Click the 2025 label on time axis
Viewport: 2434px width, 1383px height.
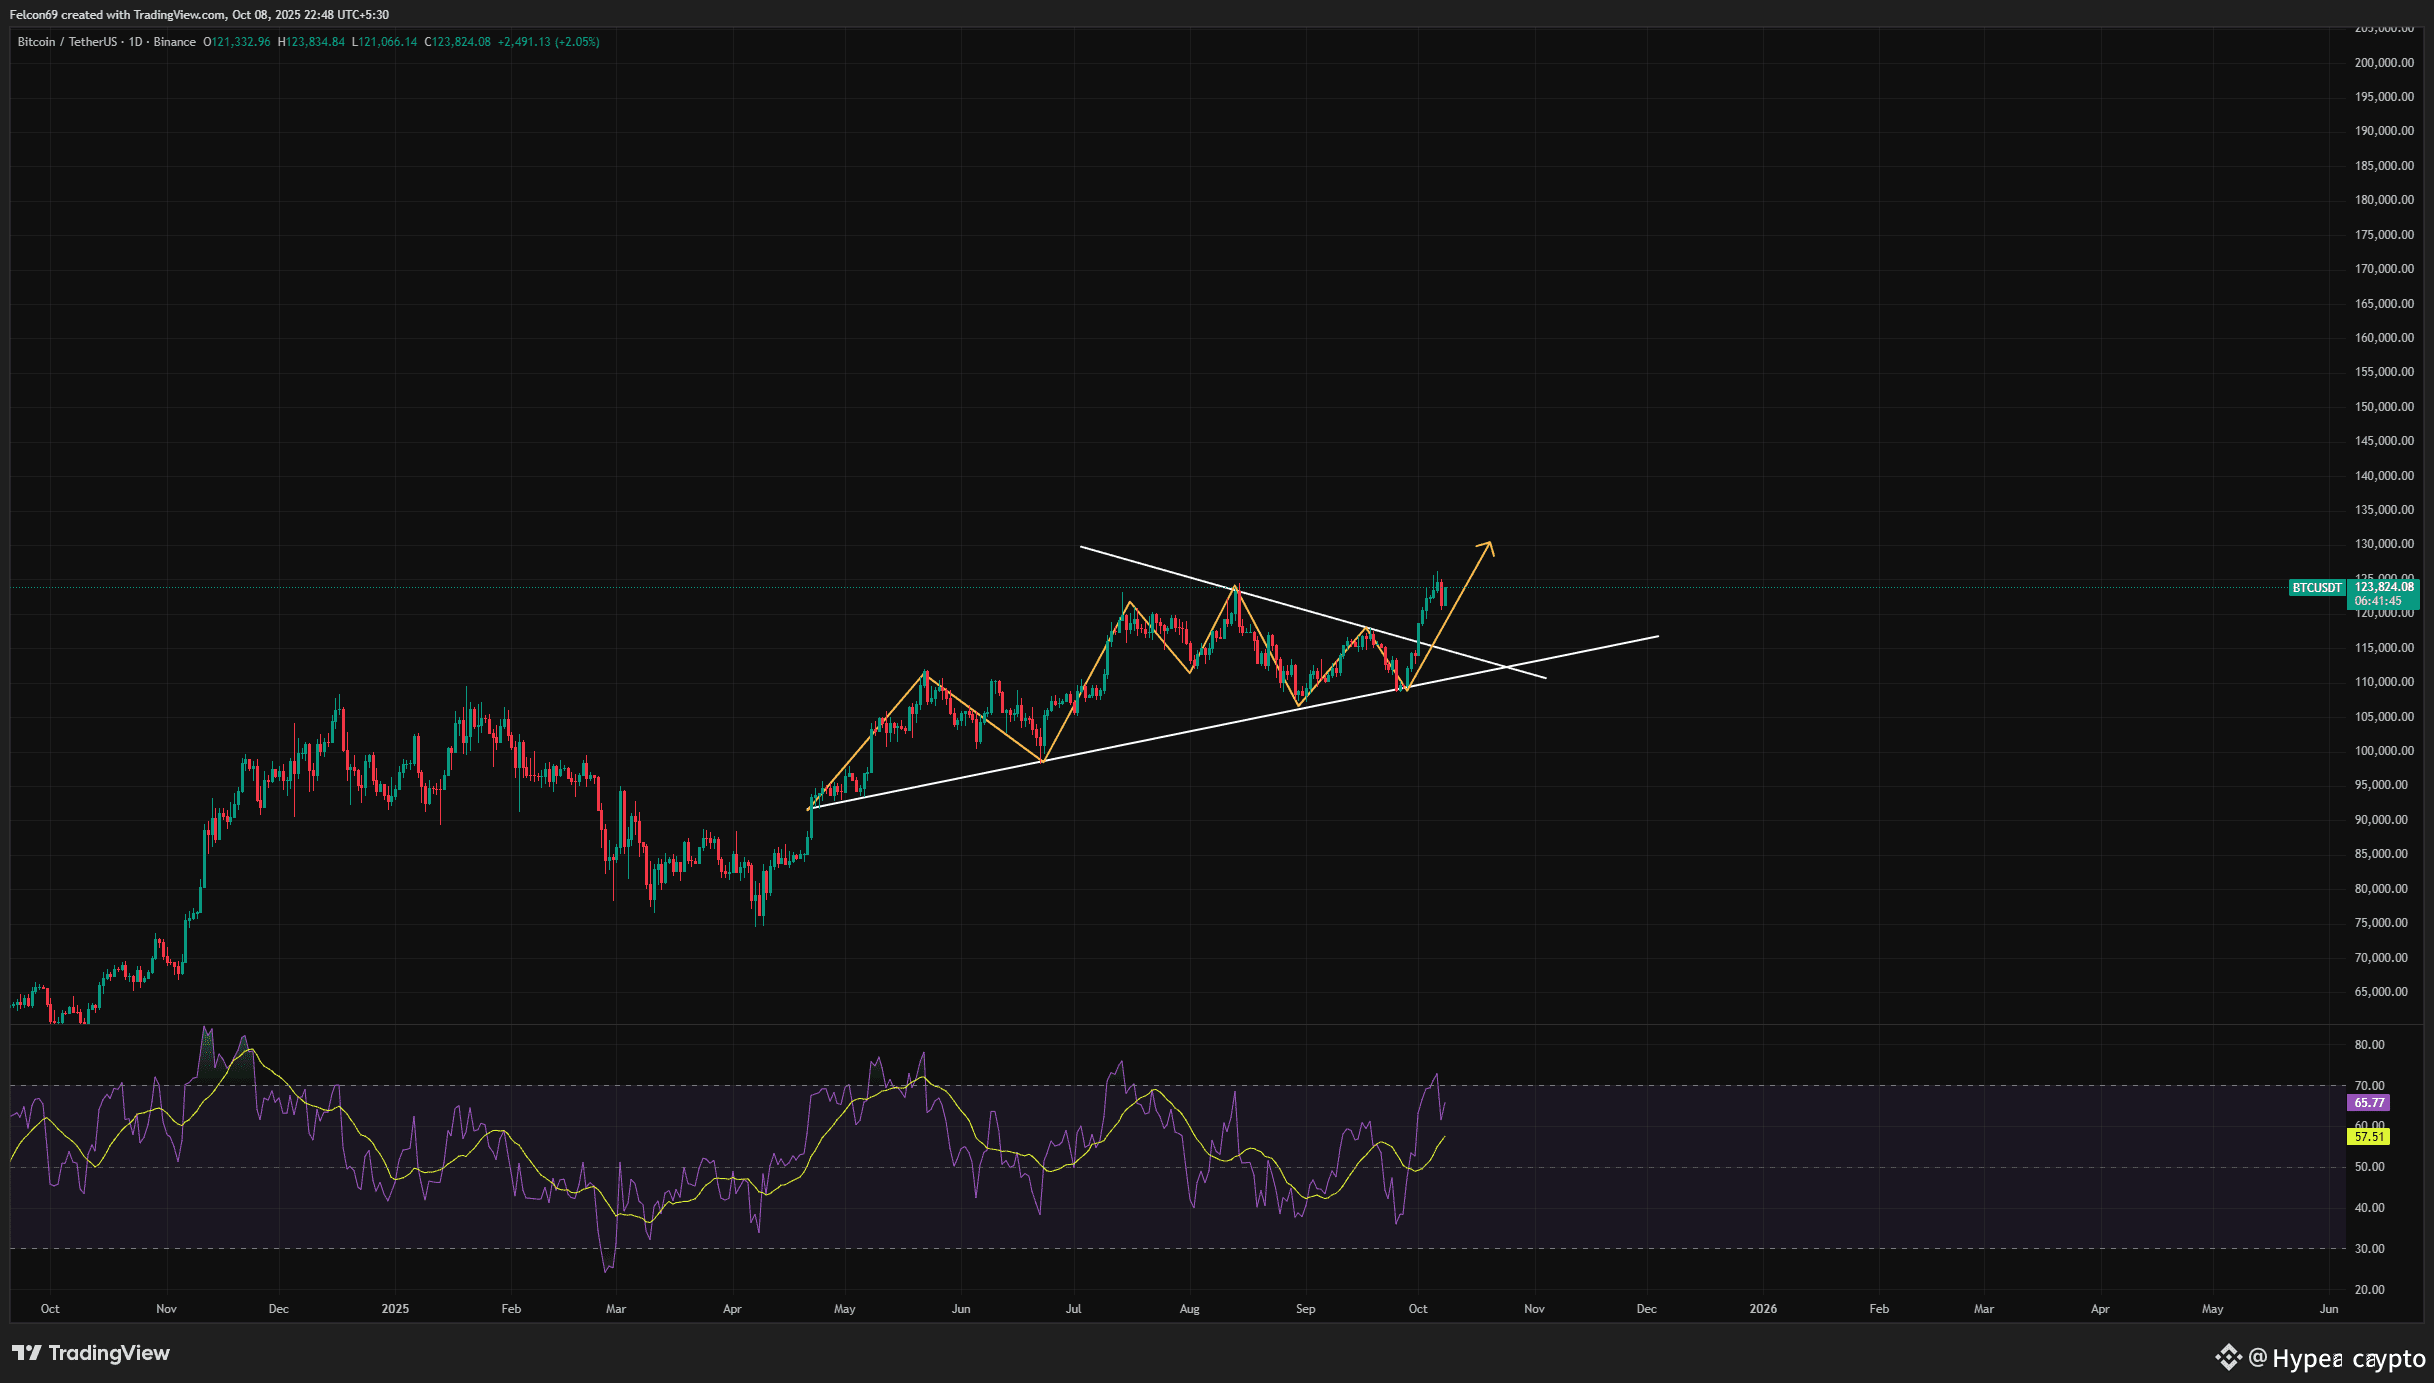click(395, 1309)
